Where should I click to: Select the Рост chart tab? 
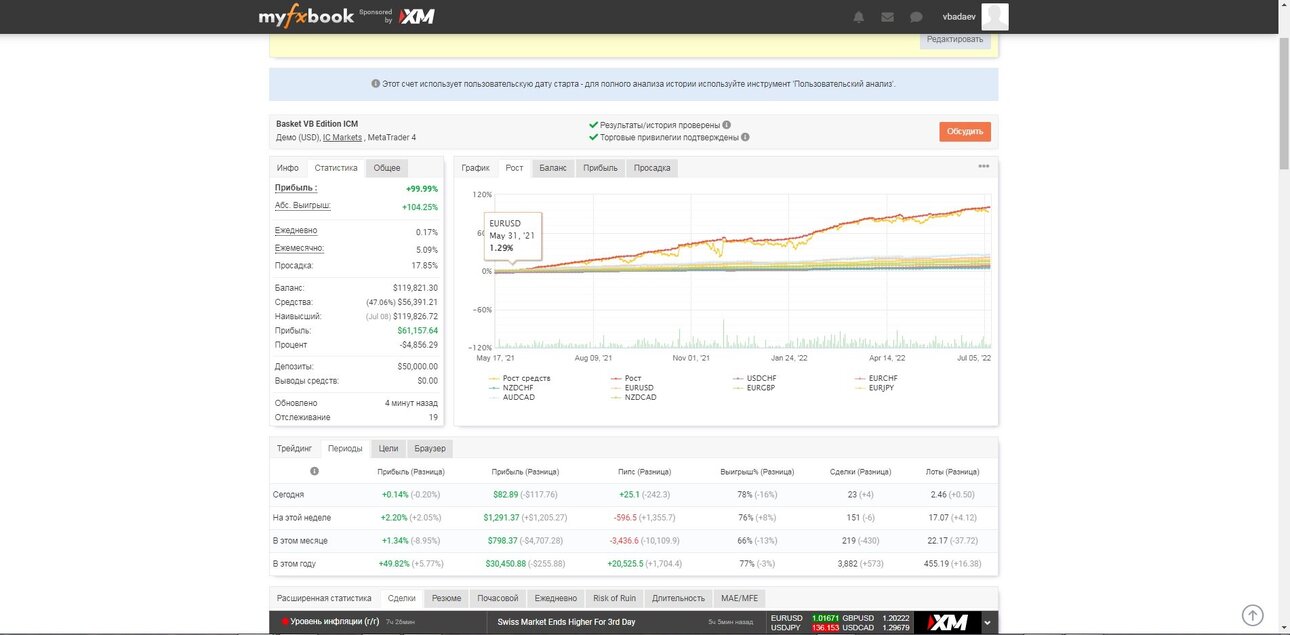click(x=514, y=168)
